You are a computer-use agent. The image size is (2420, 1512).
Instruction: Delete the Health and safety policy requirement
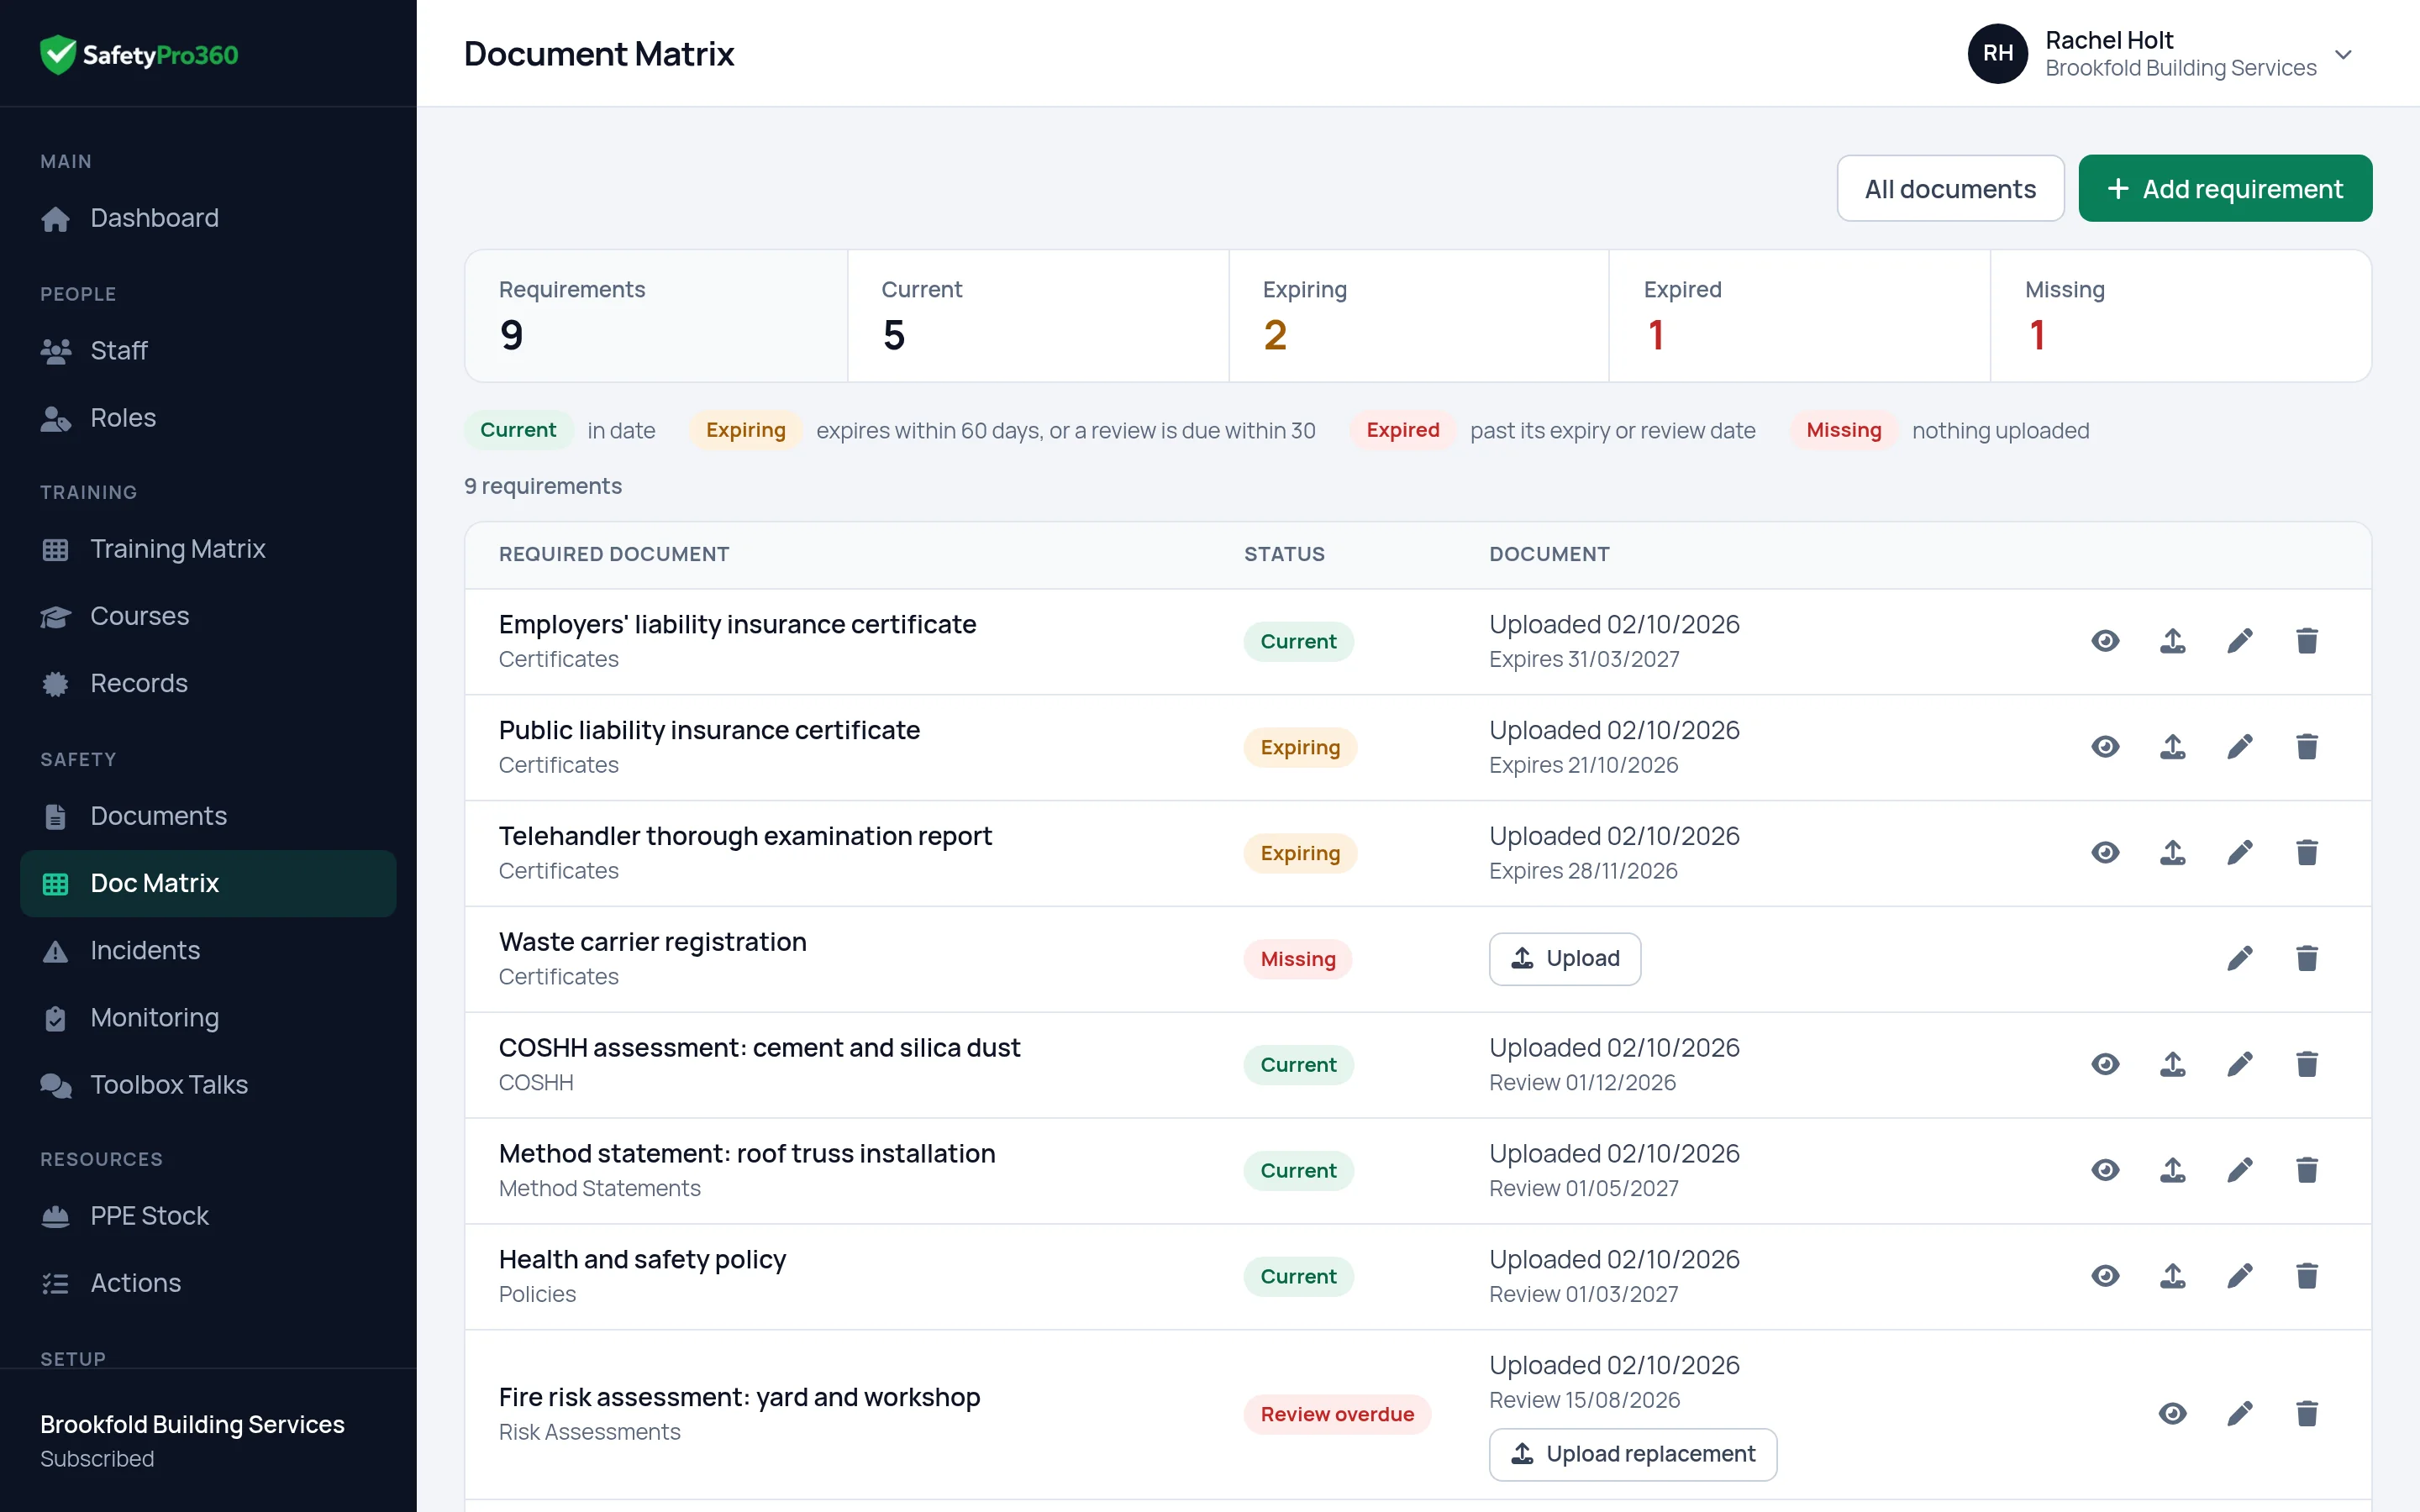[x=2307, y=1276]
